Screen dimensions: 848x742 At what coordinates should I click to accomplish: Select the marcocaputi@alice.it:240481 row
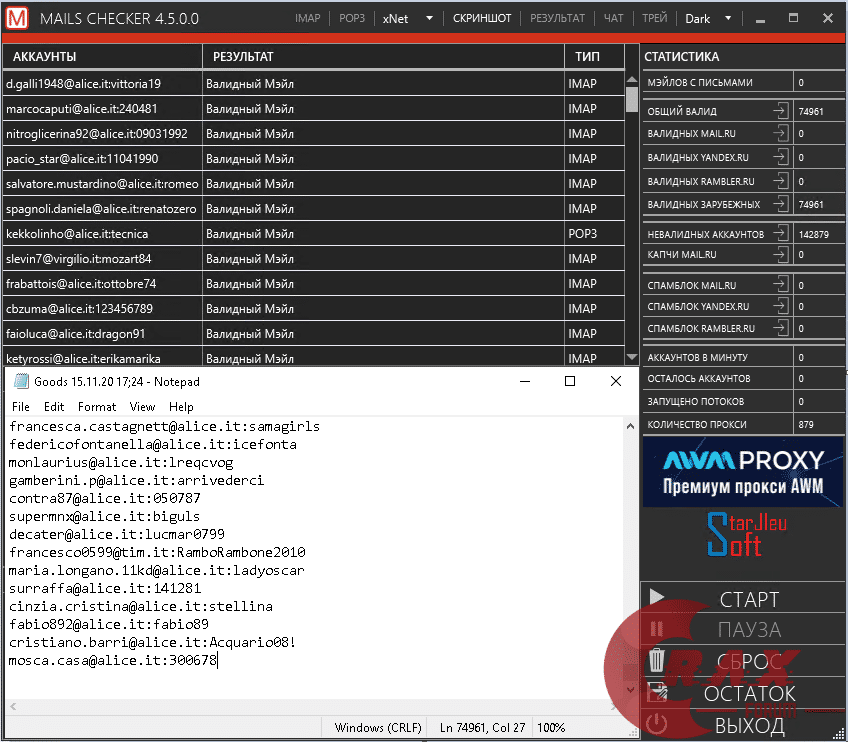pos(314,108)
